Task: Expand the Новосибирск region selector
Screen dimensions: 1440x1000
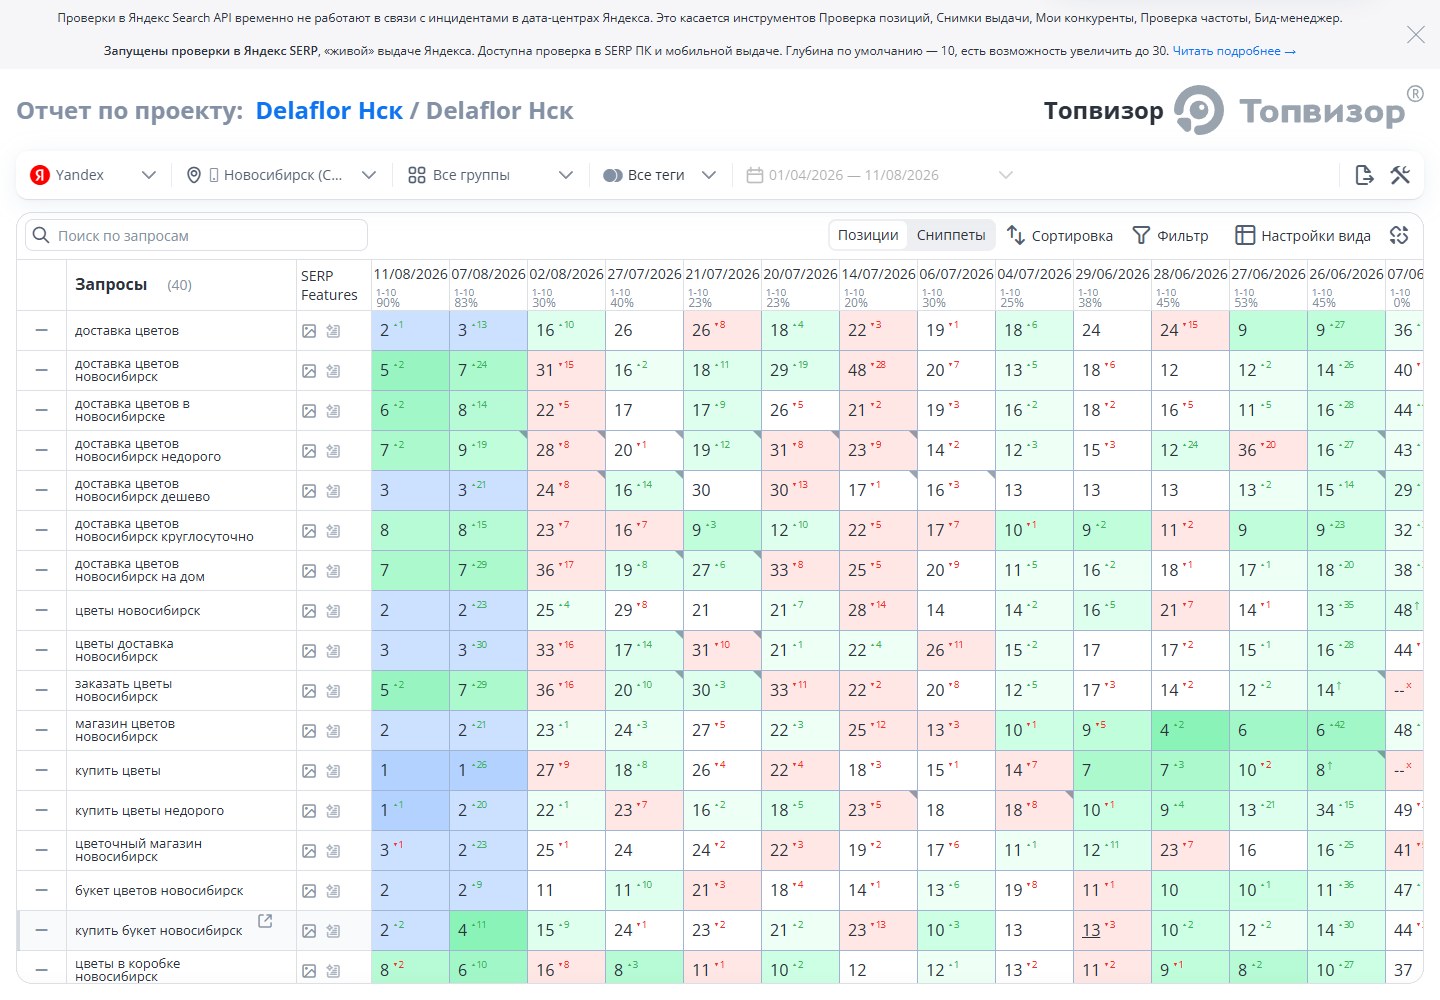Action: (x=281, y=175)
